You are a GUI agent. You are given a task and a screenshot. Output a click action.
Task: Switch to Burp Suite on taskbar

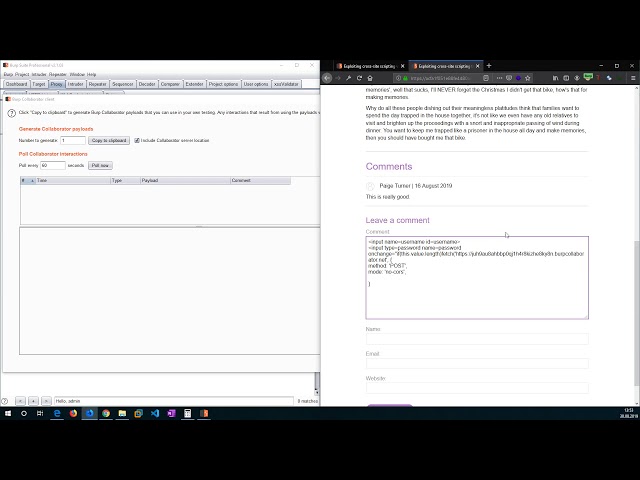[x=204, y=413]
